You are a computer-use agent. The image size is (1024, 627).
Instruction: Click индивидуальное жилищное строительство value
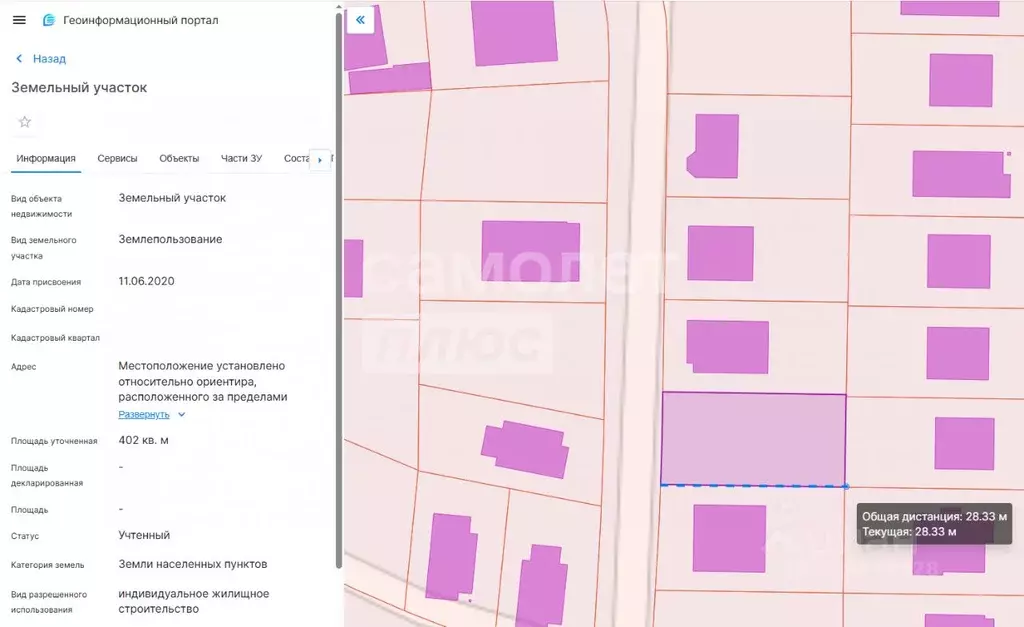pos(194,602)
